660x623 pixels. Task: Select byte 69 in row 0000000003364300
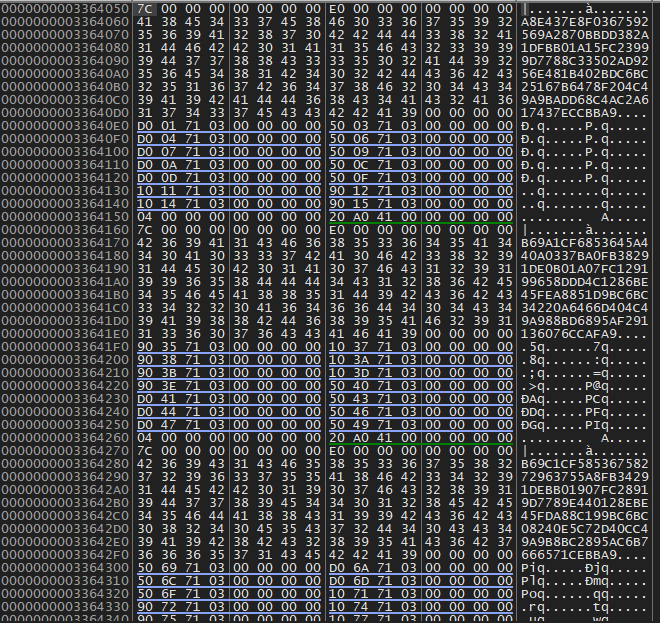(x=169, y=568)
